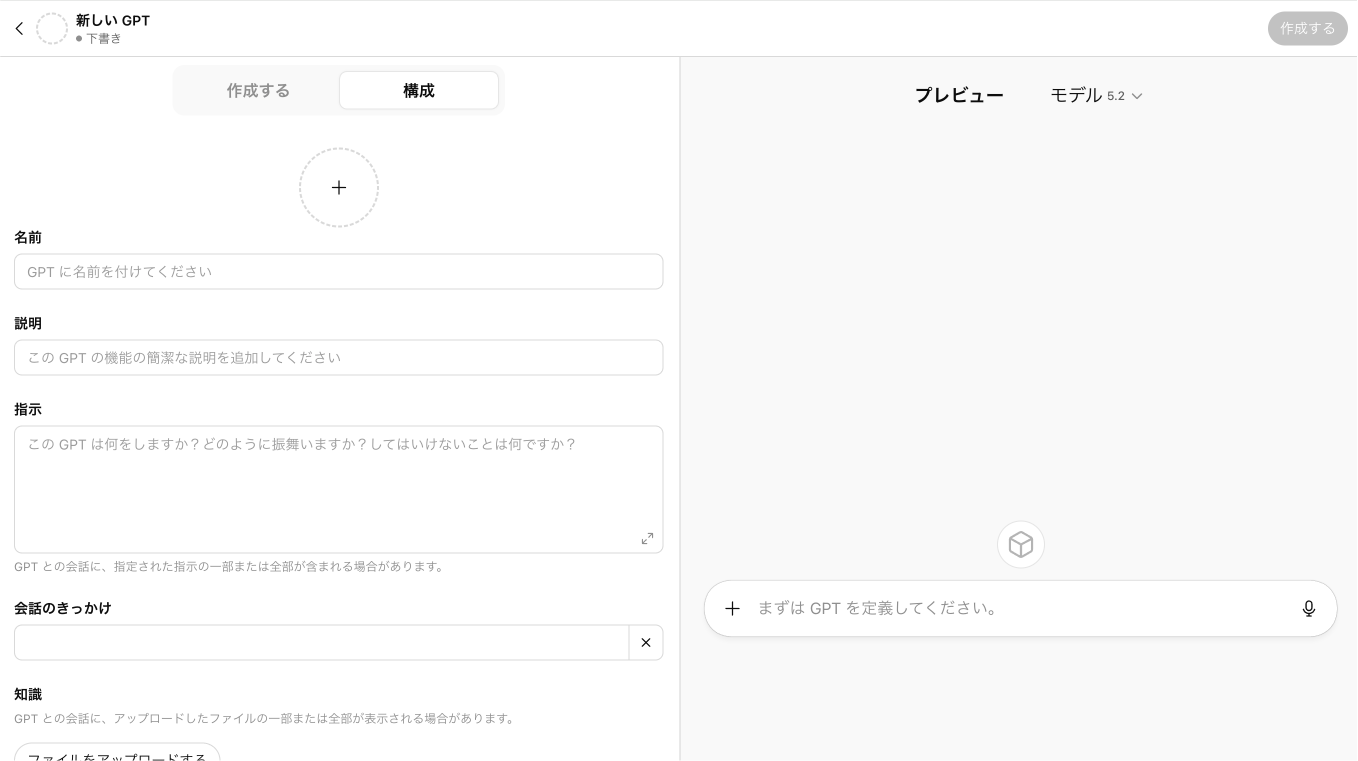Click into the 説明 description field
1358x761 pixels.
338,358
